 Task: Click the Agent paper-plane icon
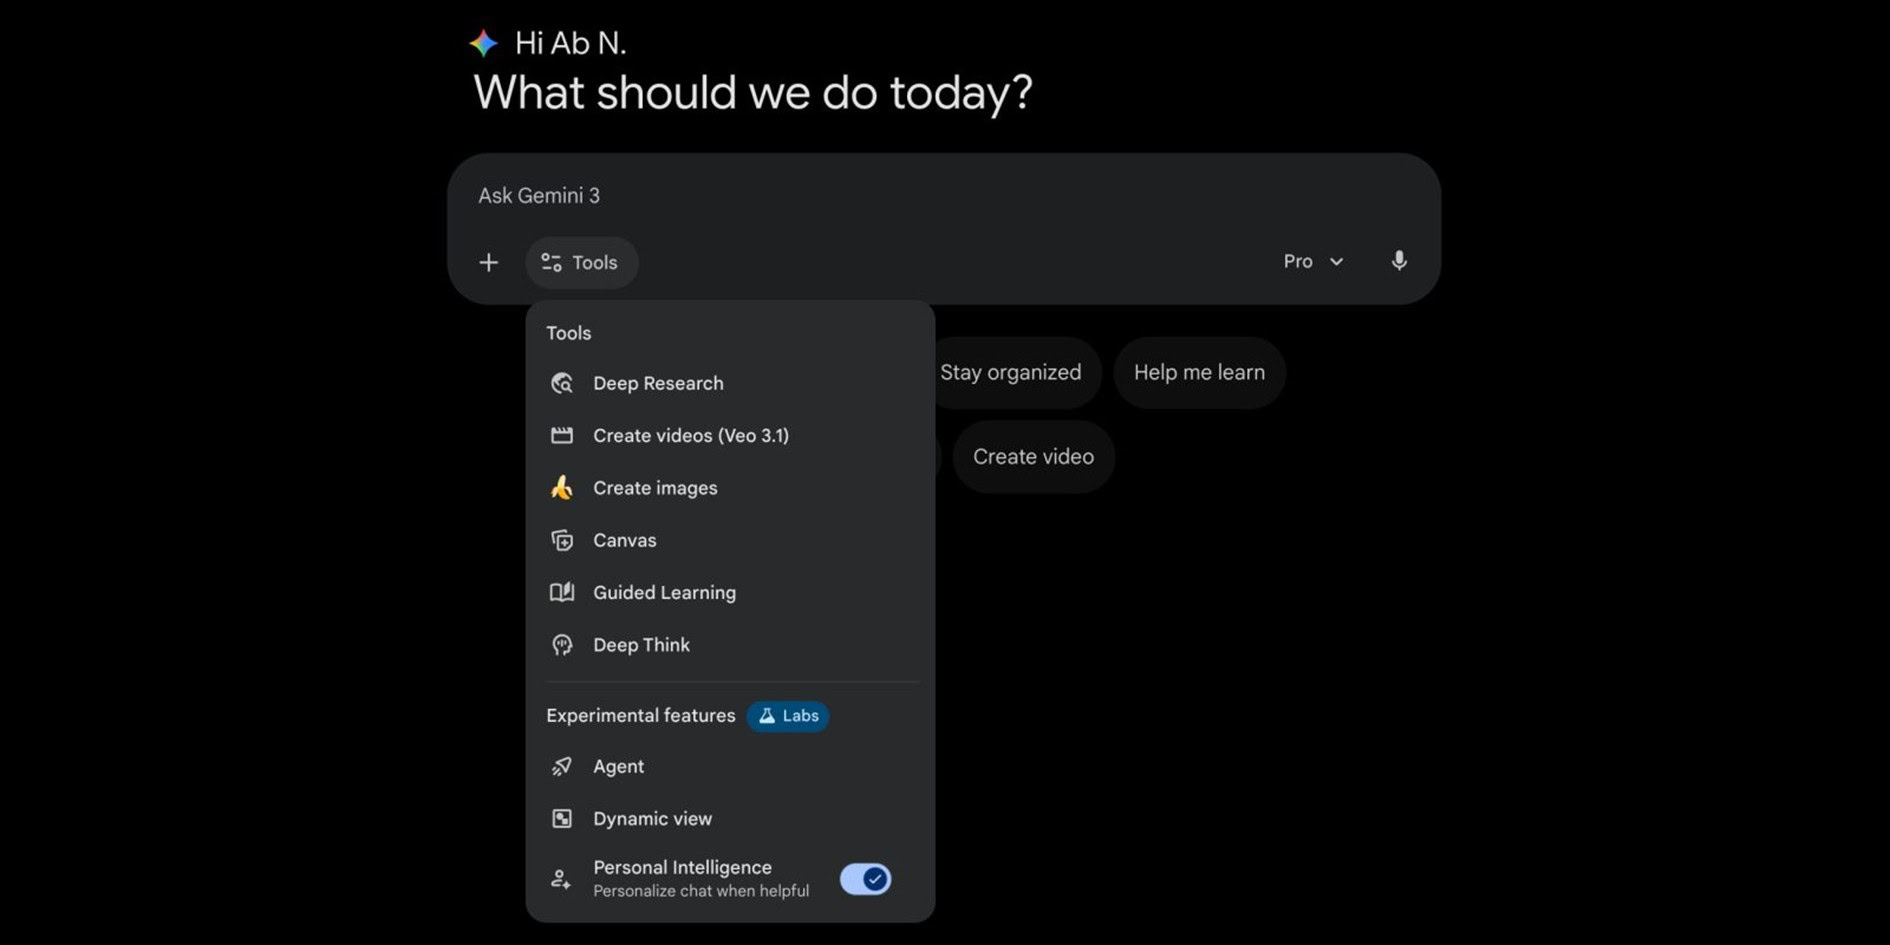click(562, 767)
